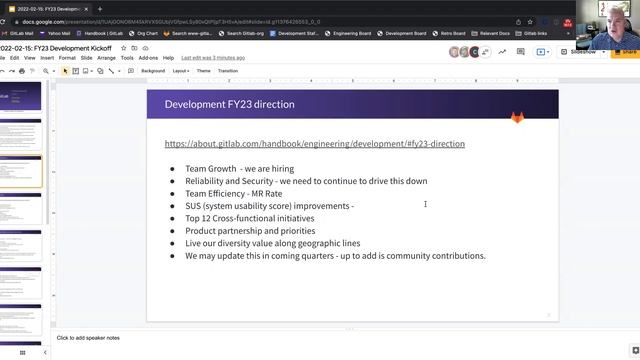Open the explore icon in the bottom-right corner
This screenshot has height=360, width=640.
635,350
